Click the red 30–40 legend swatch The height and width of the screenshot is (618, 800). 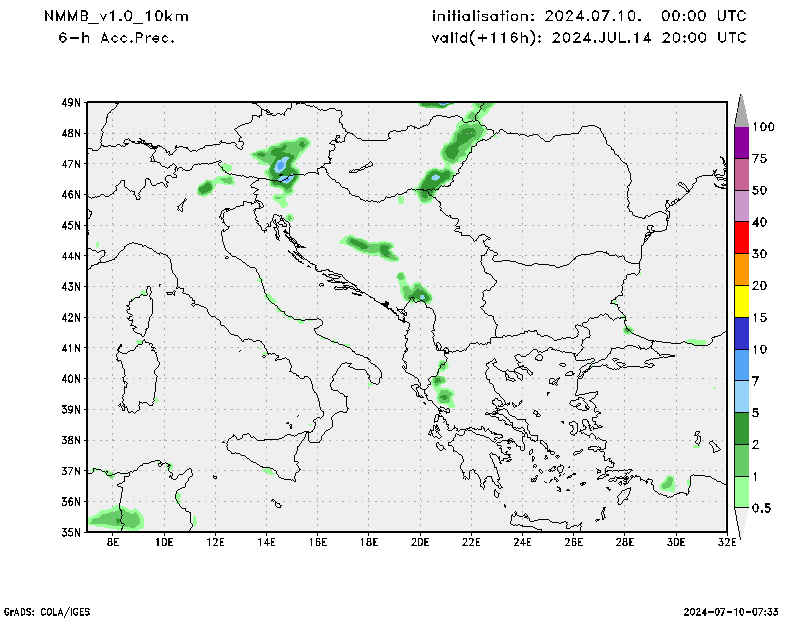pos(741,238)
